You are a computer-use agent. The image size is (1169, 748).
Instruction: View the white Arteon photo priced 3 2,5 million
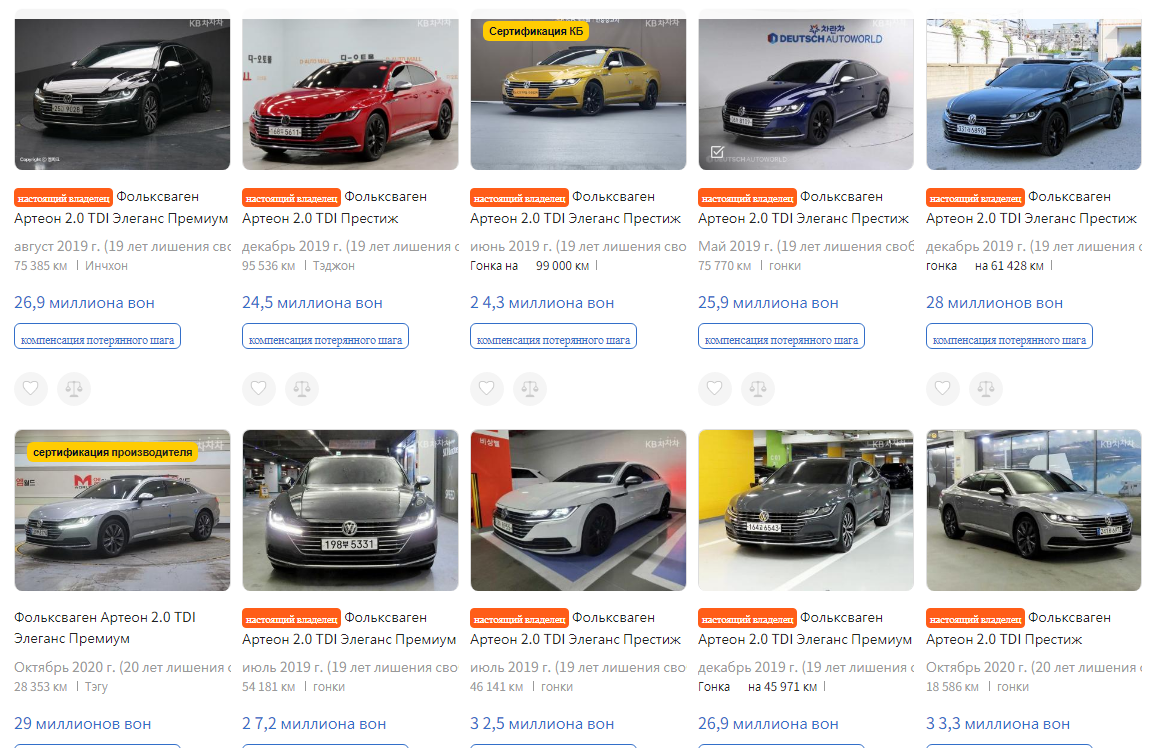click(x=579, y=510)
